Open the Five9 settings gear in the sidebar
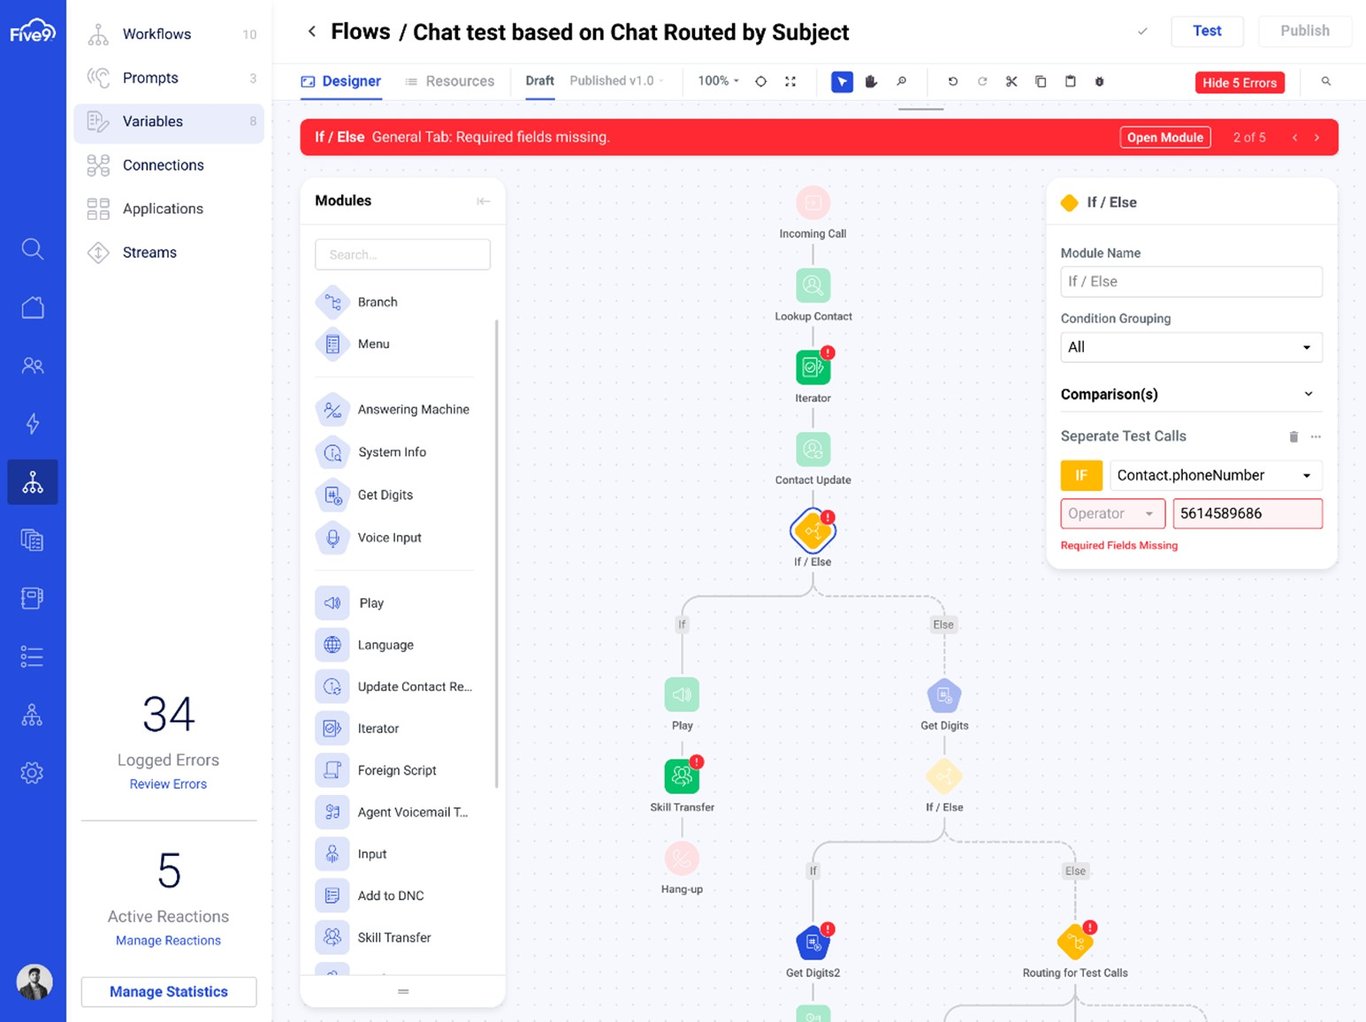The image size is (1366, 1022). 32,772
